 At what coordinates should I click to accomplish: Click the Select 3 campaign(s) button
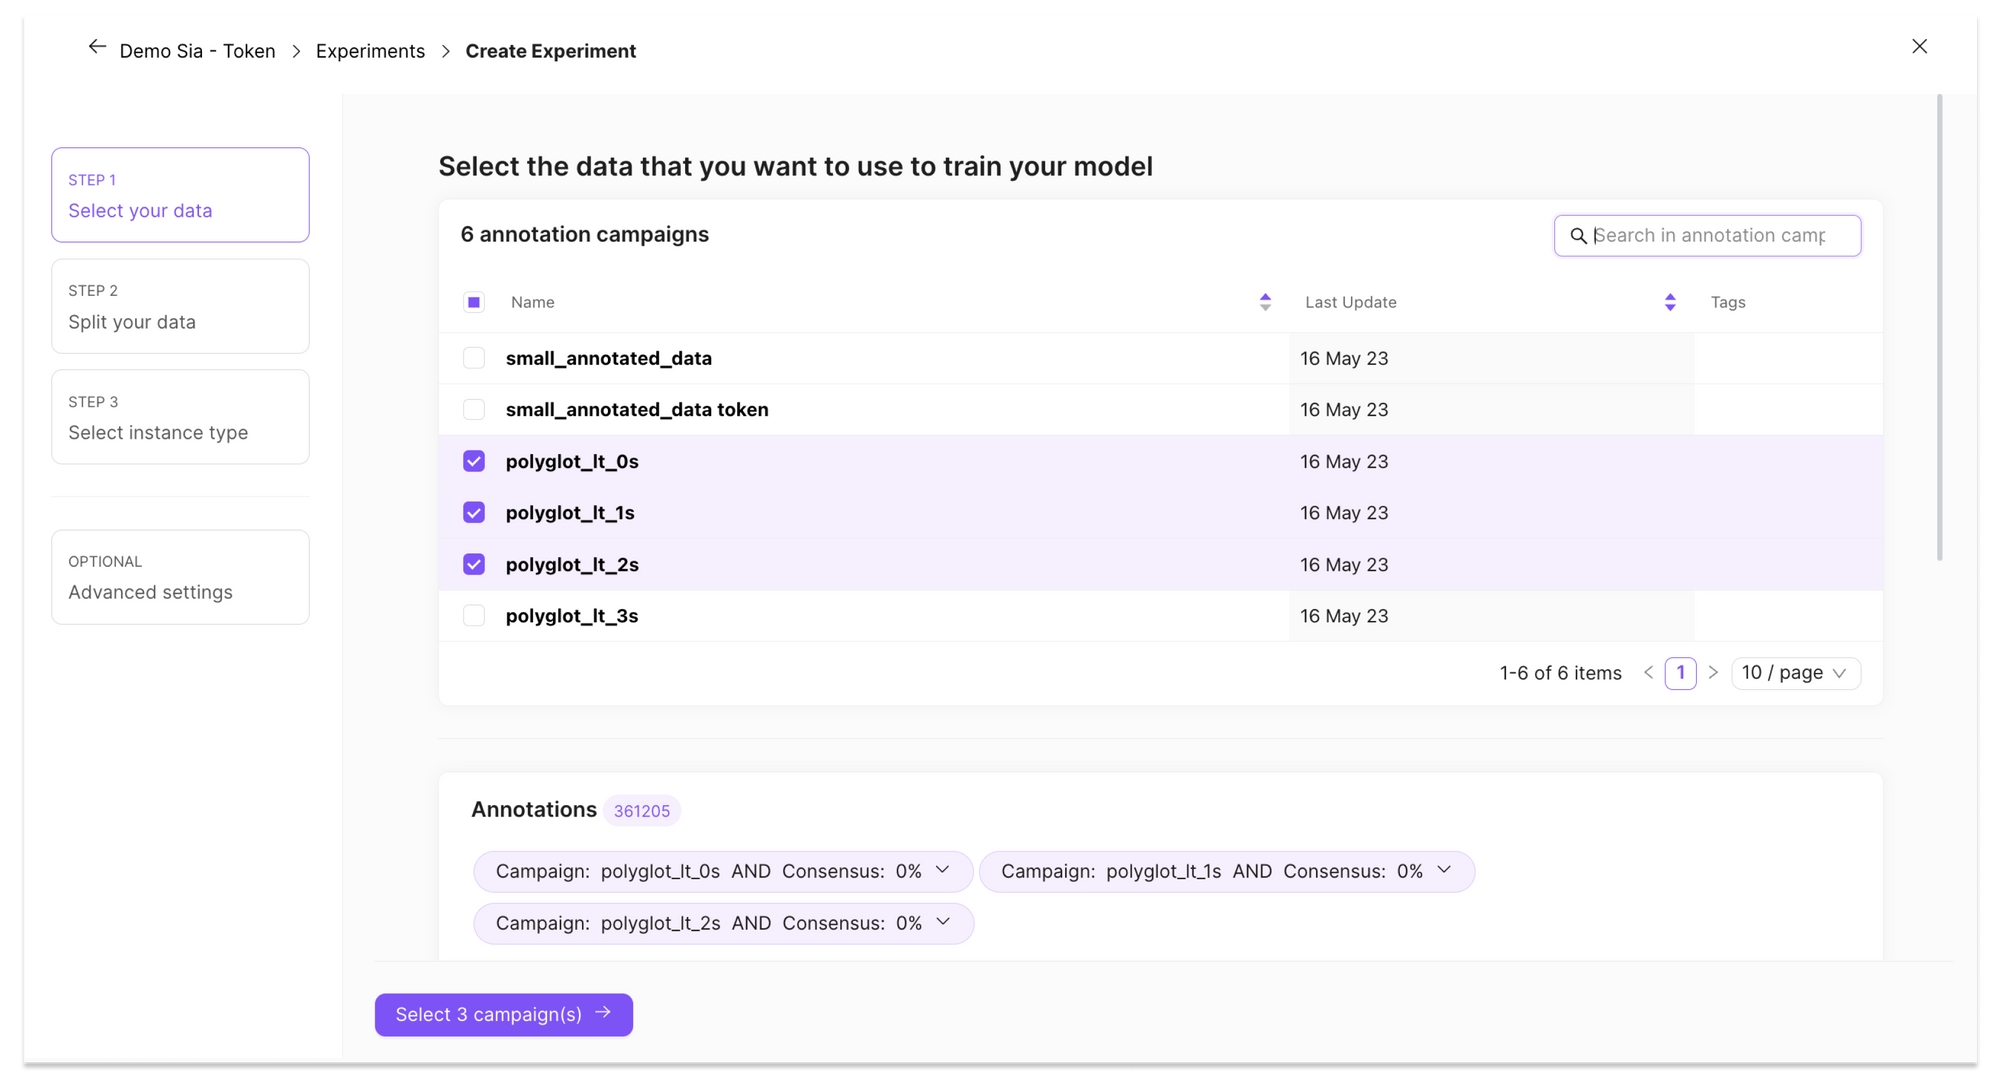pos(490,1014)
